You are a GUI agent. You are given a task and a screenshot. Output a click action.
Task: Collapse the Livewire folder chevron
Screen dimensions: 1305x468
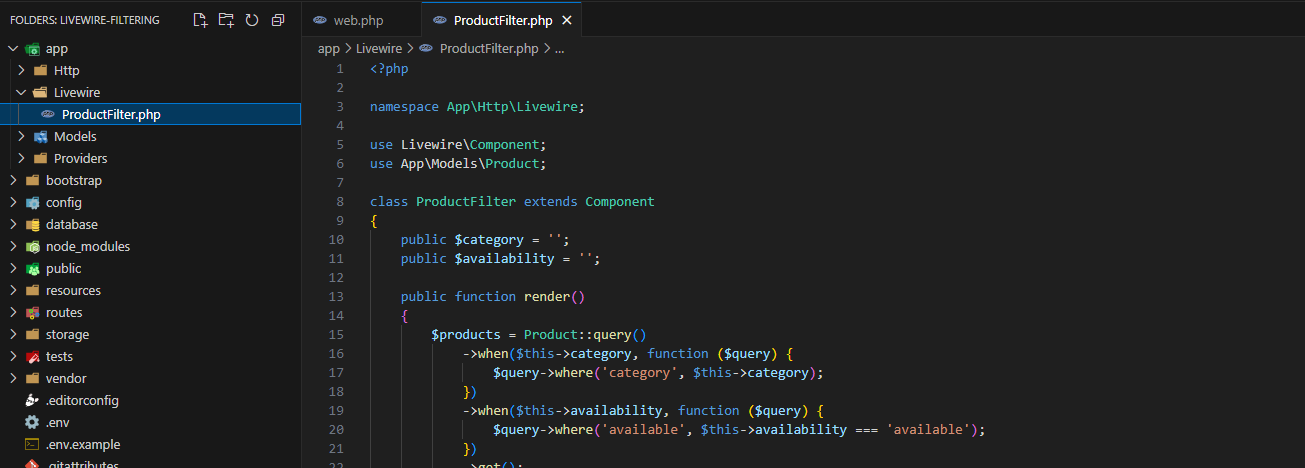[21, 92]
